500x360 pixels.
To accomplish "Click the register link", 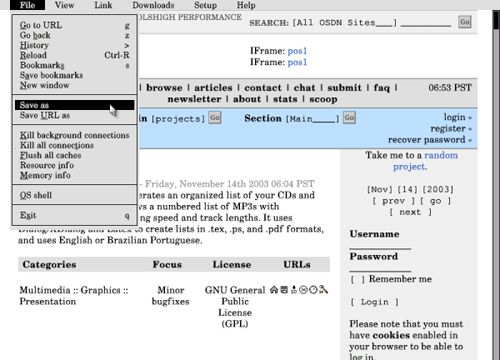I will coord(448,128).
